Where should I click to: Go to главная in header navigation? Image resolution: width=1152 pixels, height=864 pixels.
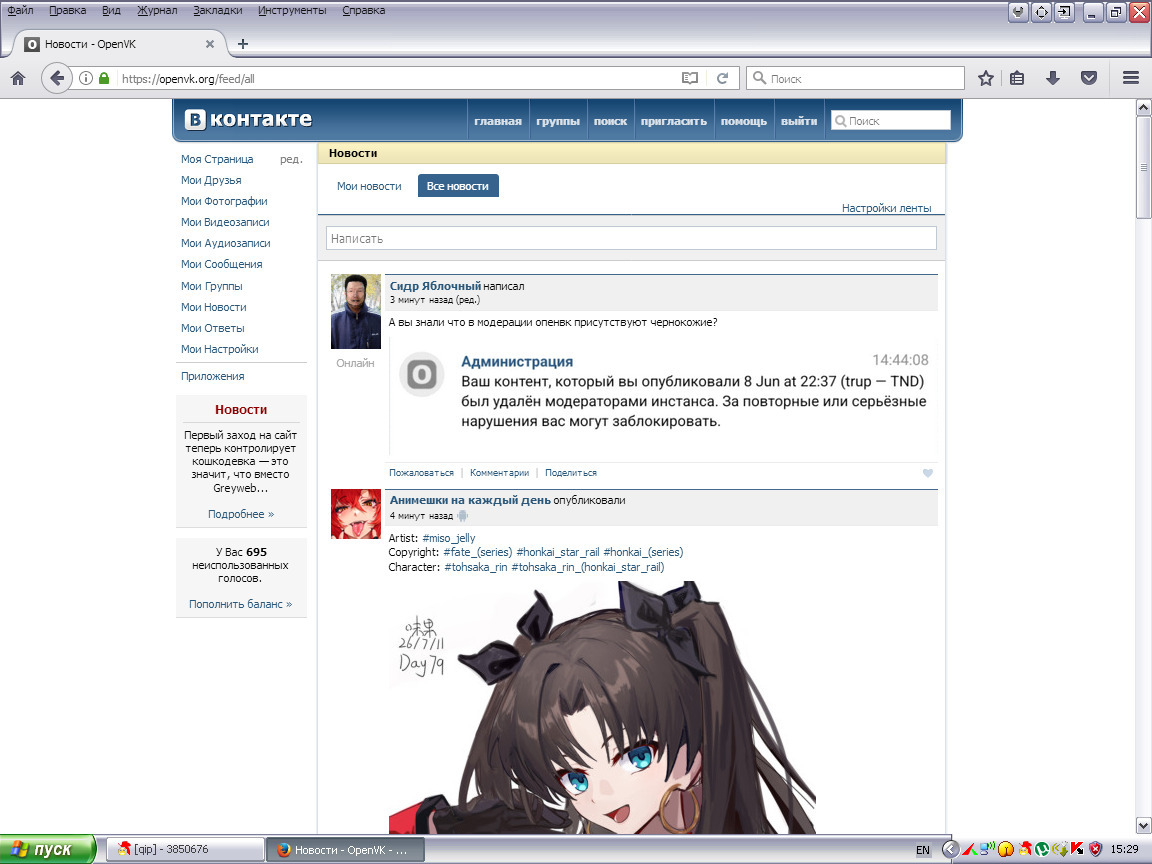(497, 121)
